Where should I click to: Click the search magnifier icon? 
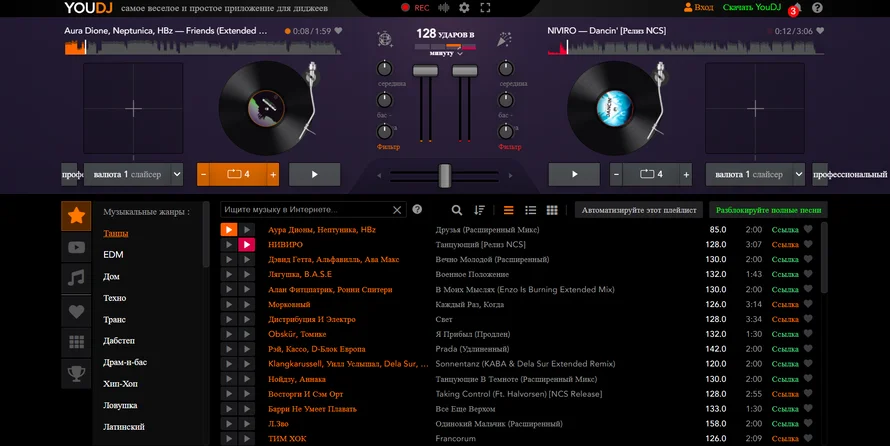(x=456, y=210)
